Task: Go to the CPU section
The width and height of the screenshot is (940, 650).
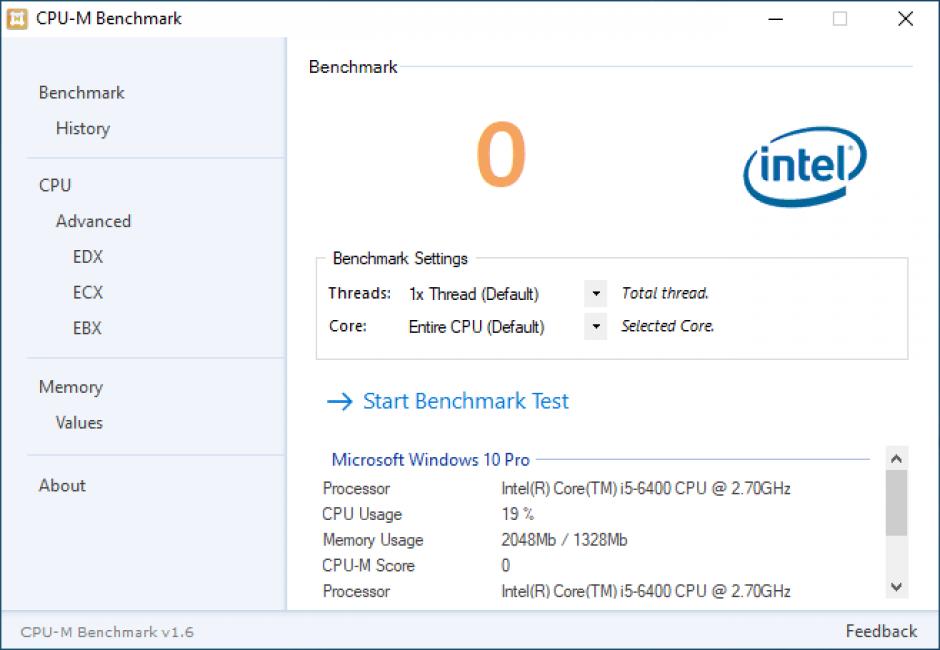Action: pos(55,185)
